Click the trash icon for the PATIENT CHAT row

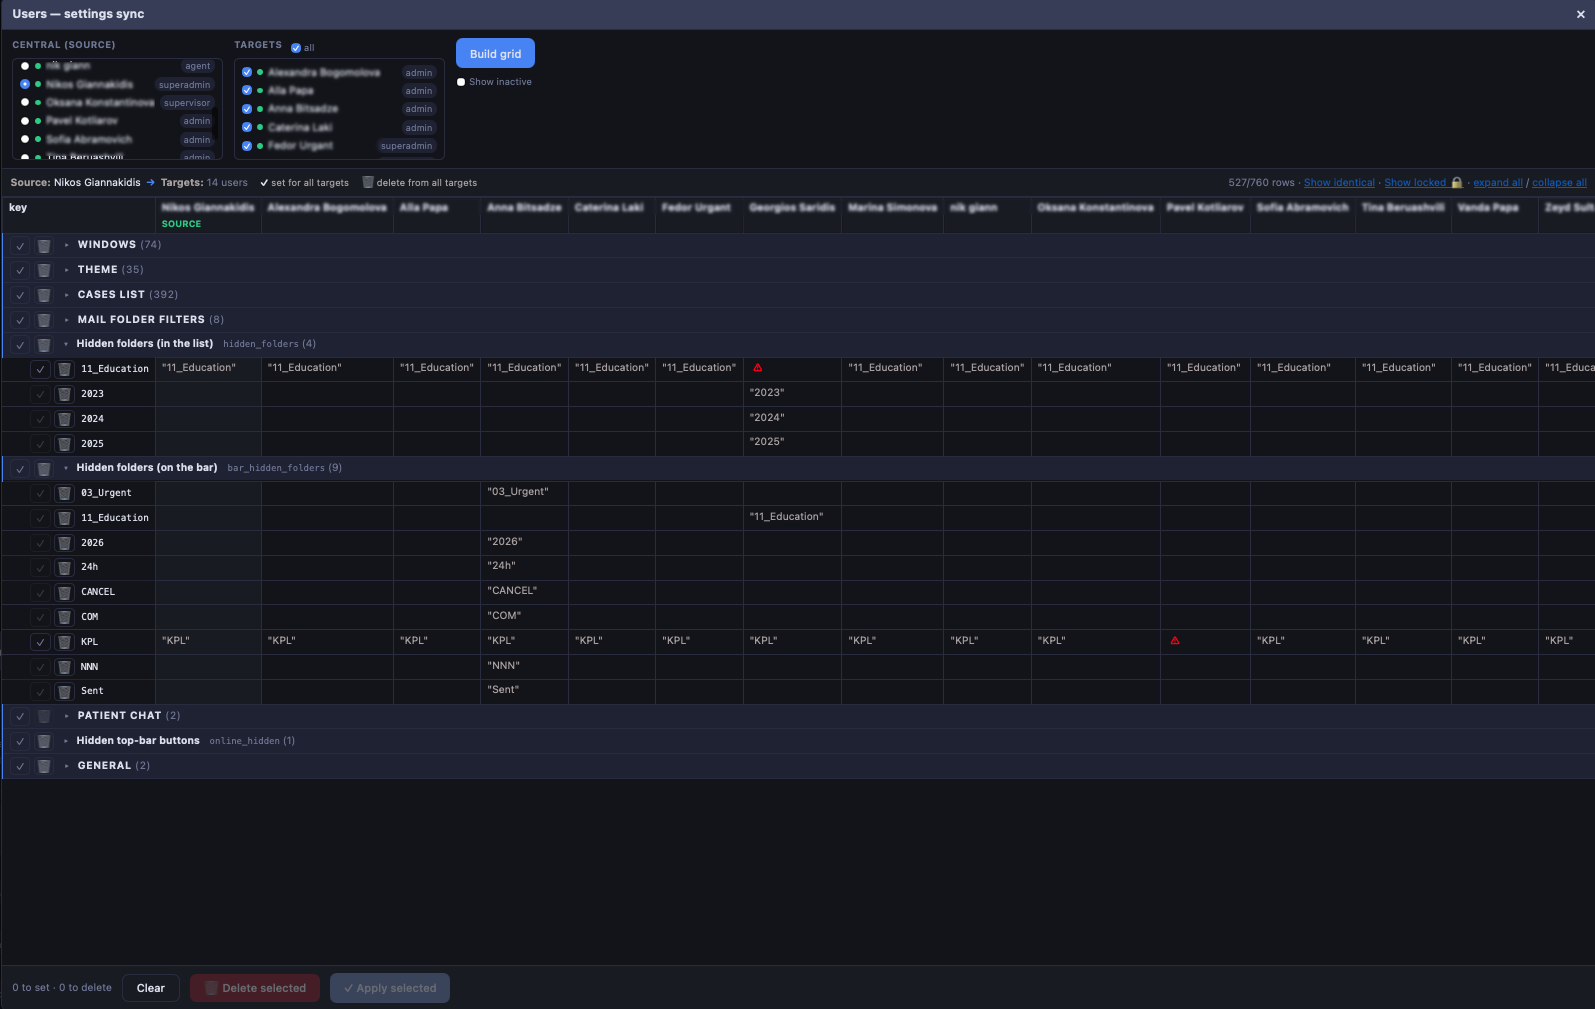click(x=44, y=716)
